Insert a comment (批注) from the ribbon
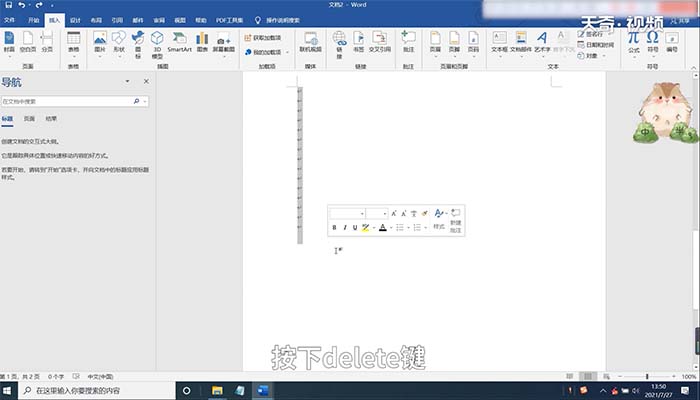The image size is (700, 400). [408, 42]
